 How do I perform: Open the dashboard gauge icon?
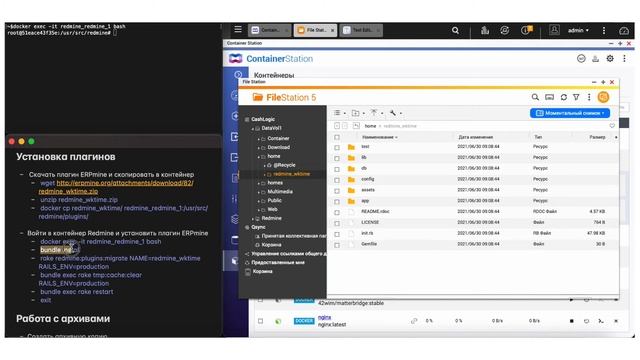tap(624, 31)
